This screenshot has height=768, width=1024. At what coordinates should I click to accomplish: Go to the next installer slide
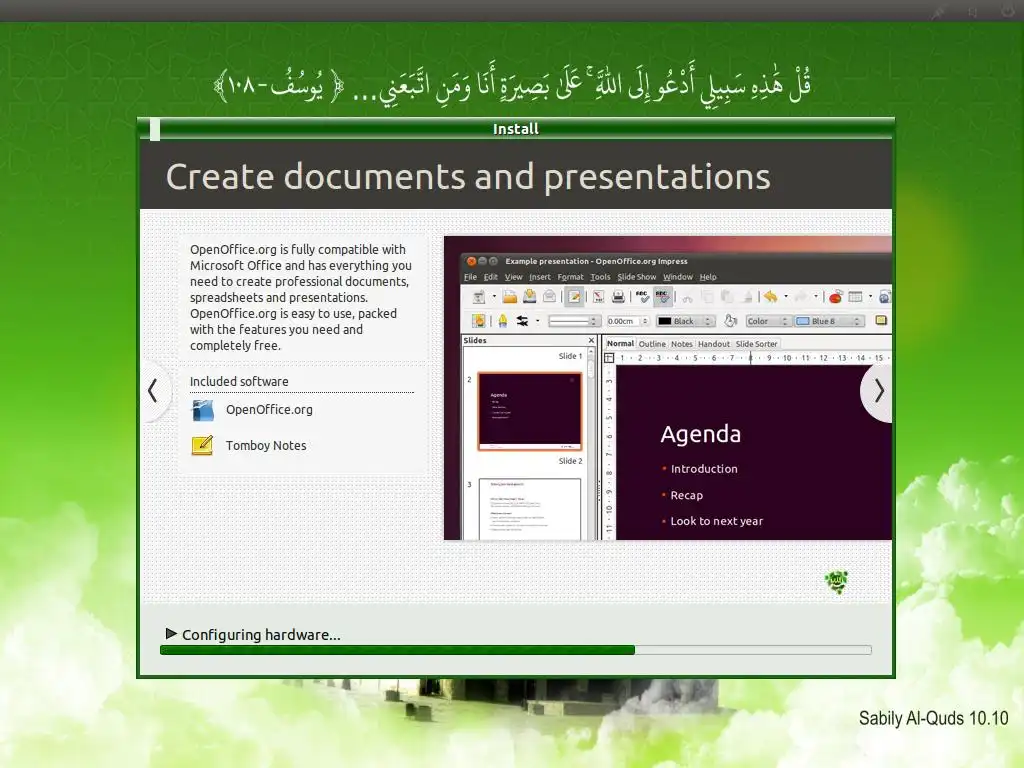pyautogui.click(x=878, y=391)
